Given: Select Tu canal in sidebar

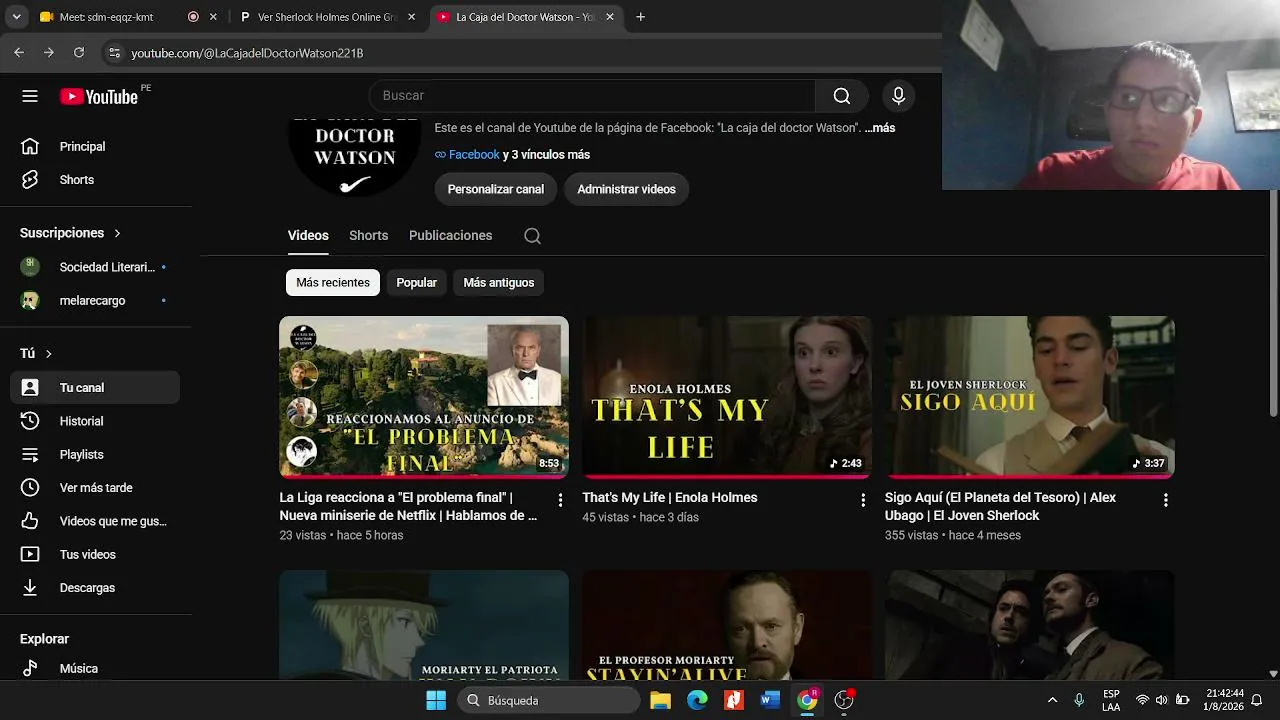Looking at the screenshot, I should [95, 388].
